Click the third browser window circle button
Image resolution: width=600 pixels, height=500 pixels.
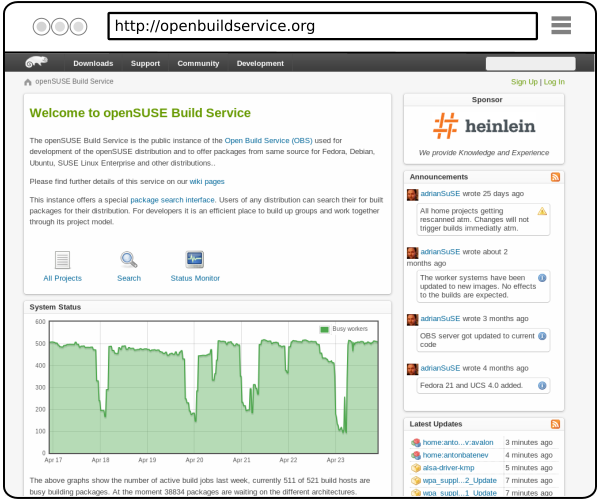point(78,27)
